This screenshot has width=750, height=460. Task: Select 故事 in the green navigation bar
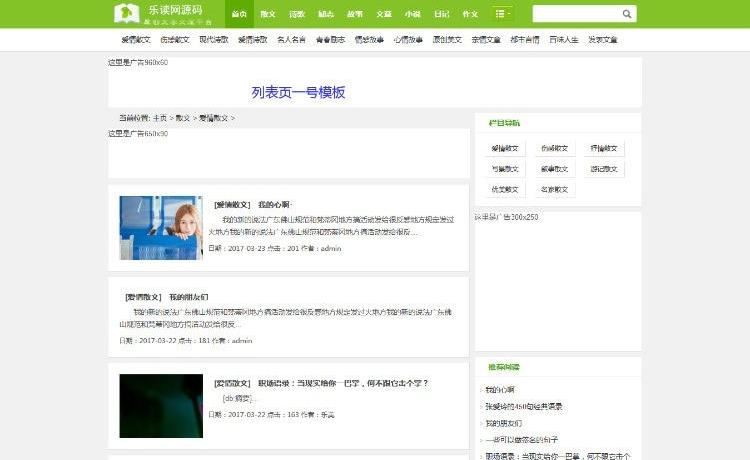[355, 14]
